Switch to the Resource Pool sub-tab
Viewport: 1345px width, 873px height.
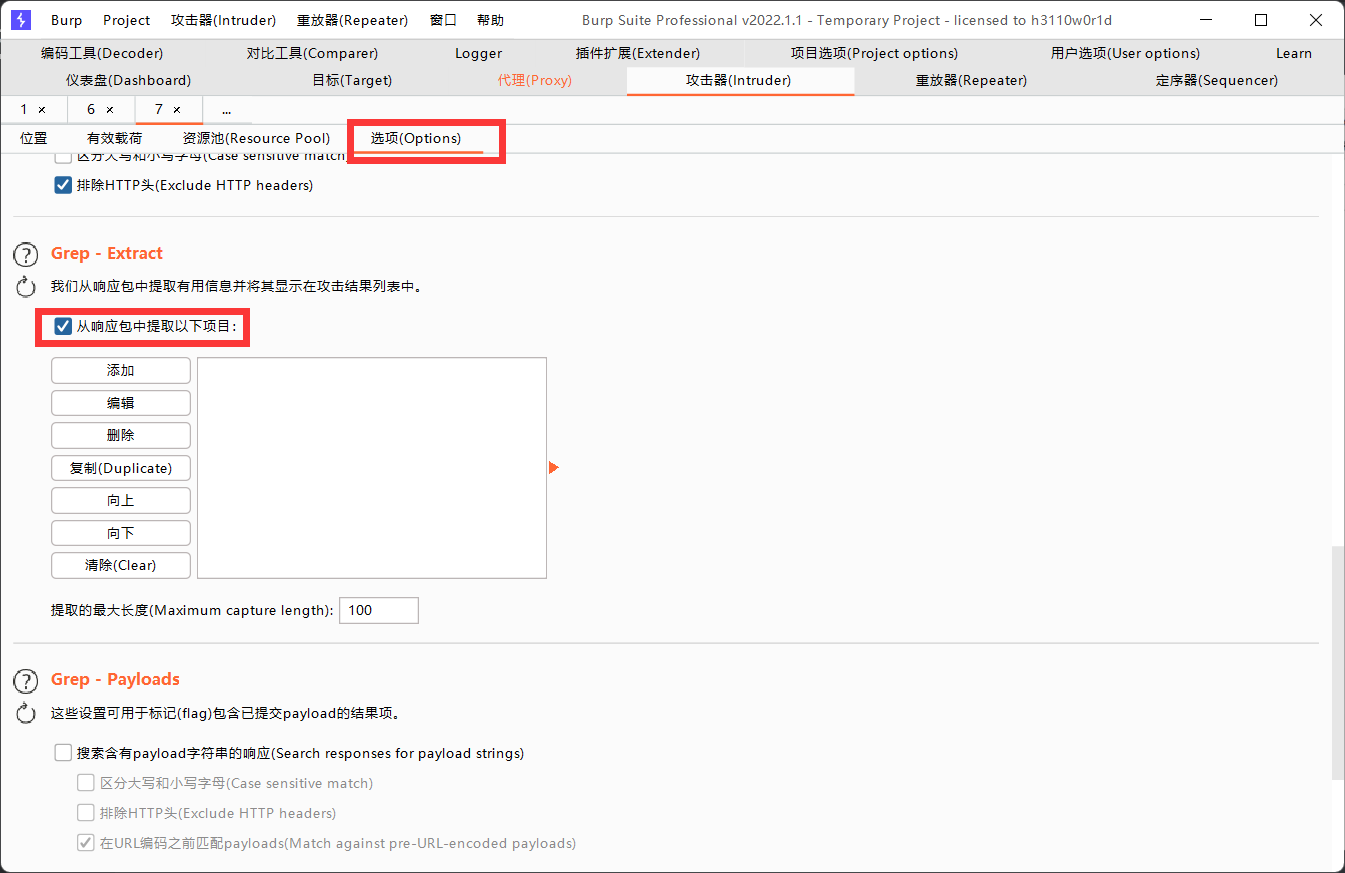256,139
